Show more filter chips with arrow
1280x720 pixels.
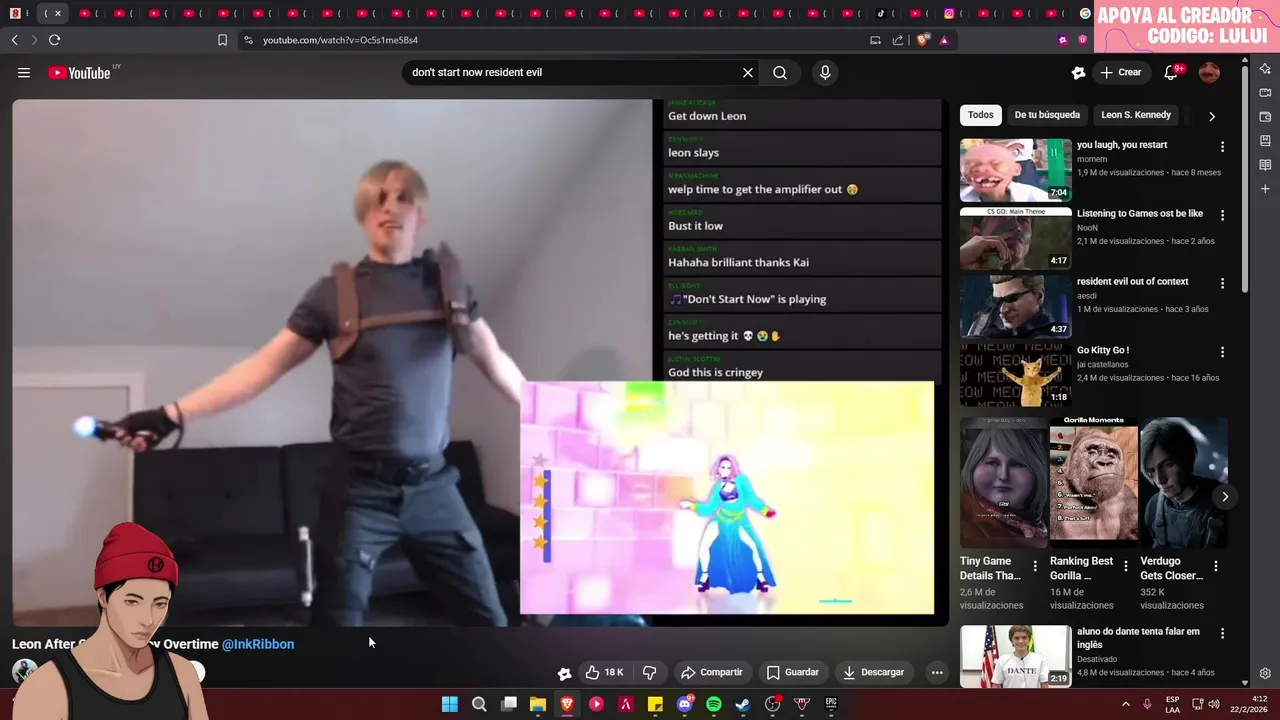tap(1212, 116)
